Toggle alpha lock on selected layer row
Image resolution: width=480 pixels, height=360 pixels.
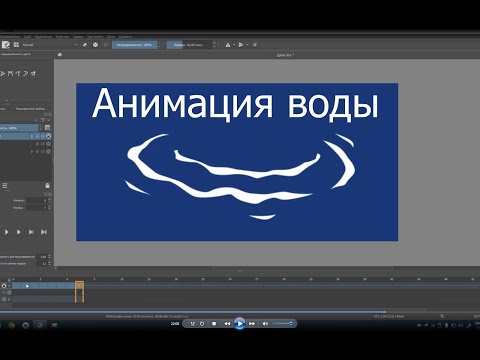(43, 136)
